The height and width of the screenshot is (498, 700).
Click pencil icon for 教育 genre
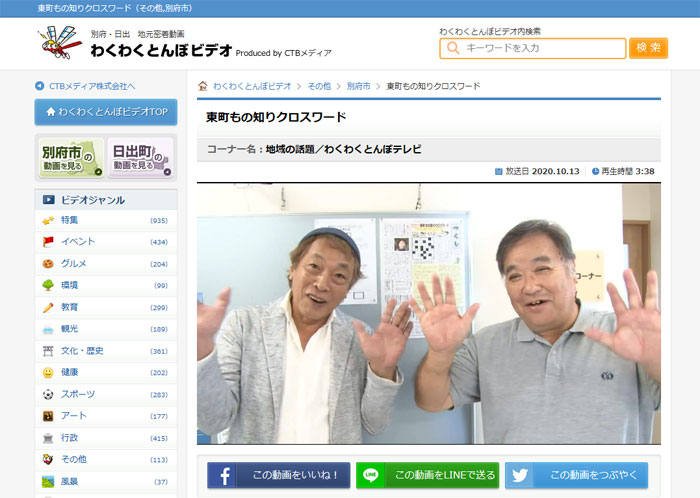pyautogui.click(x=48, y=307)
